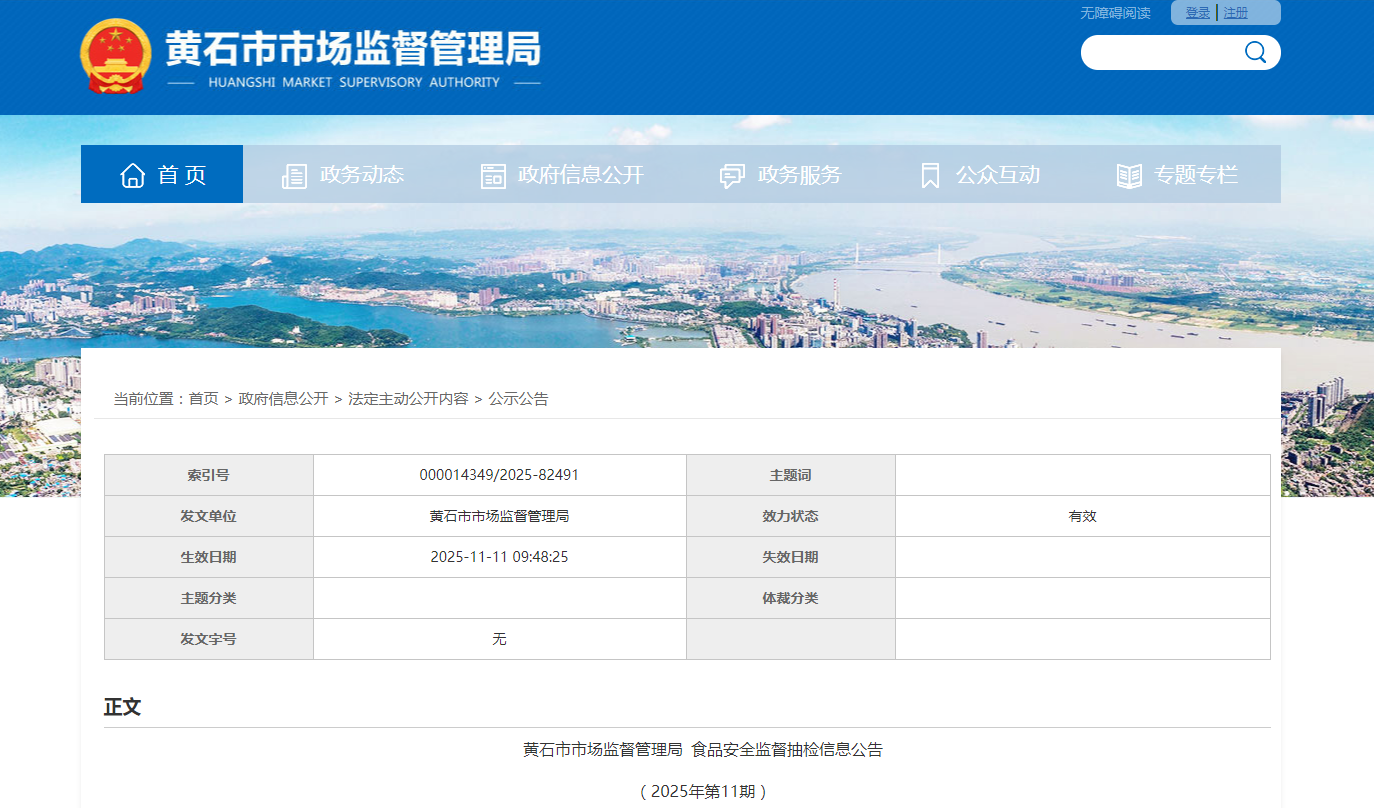Select the 公众互动 navigation item

tap(997, 175)
